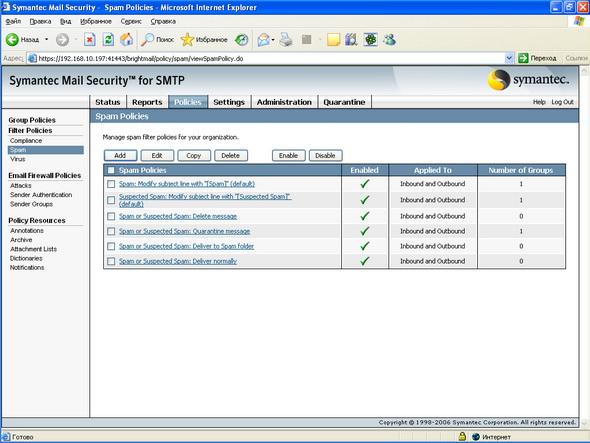Open Spam or Suspected Spam: Deliver normally link
The height and width of the screenshot is (443, 590).
coord(178,261)
